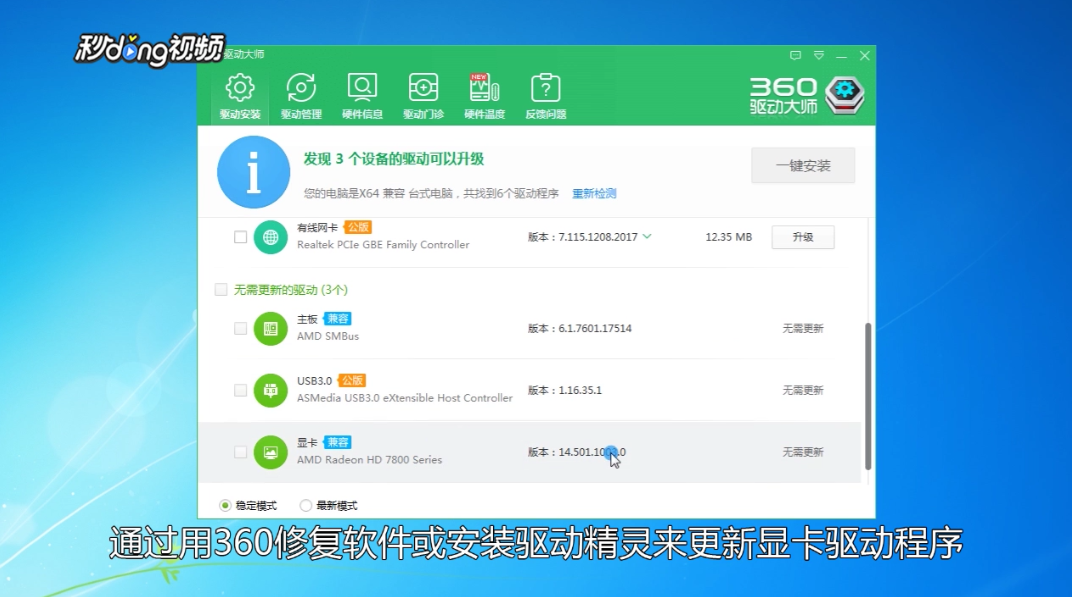Click the 显卡 AMD Radeon device icon
The height and width of the screenshot is (597, 1072).
(x=271, y=452)
